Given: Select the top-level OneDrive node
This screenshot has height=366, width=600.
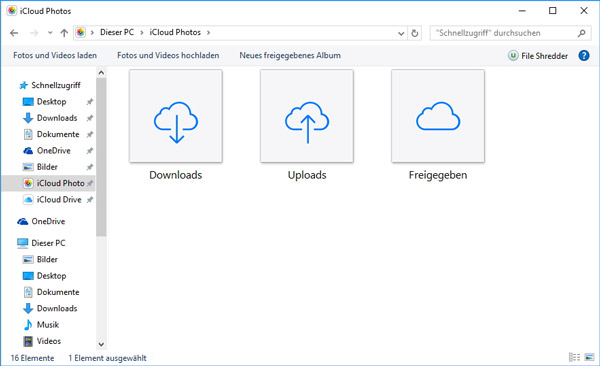Looking at the screenshot, I should pos(48,221).
